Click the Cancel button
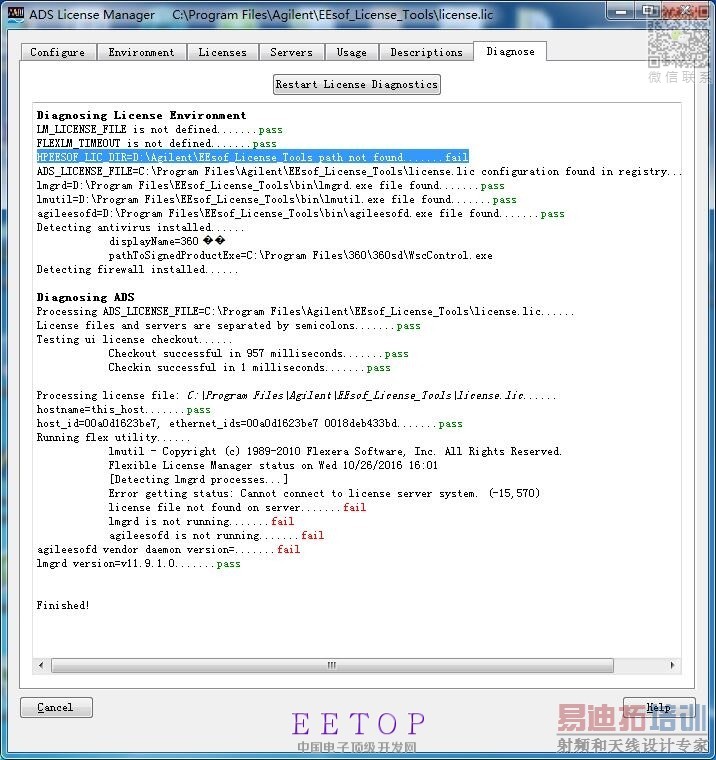This screenshot has height=760, width=716. pyautogui.click(x=56, y=707)
